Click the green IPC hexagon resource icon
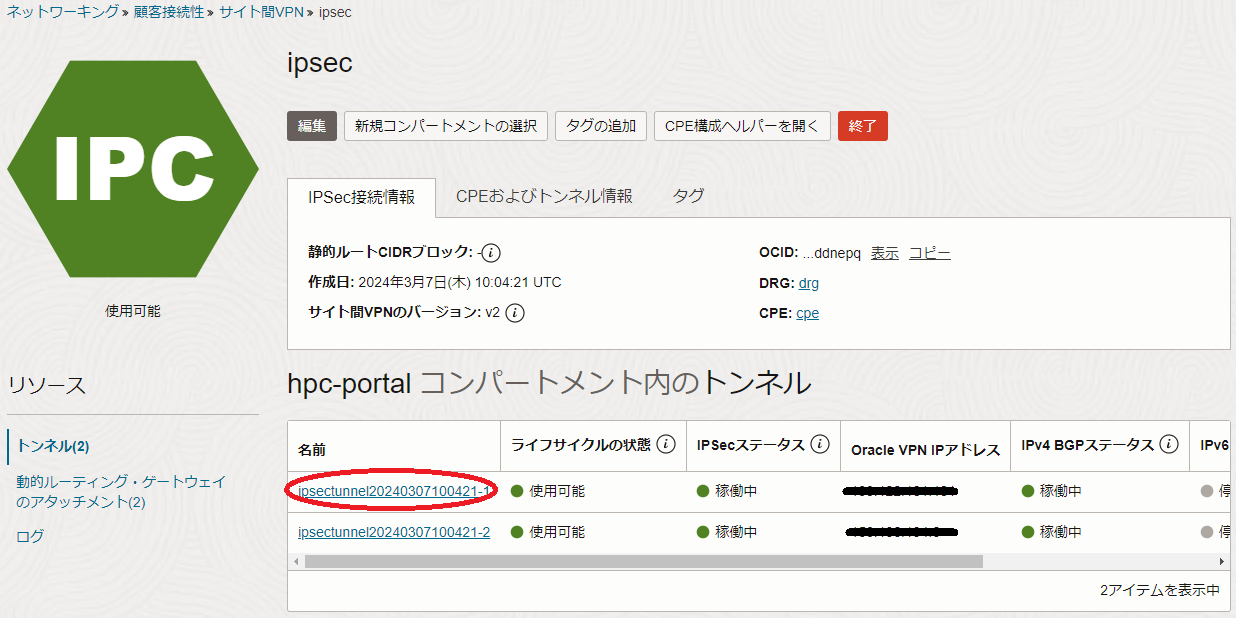 tap(133, 168)
